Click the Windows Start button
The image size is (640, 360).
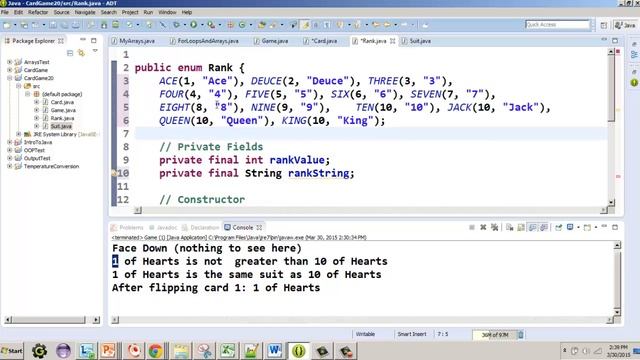click(12, 351)
